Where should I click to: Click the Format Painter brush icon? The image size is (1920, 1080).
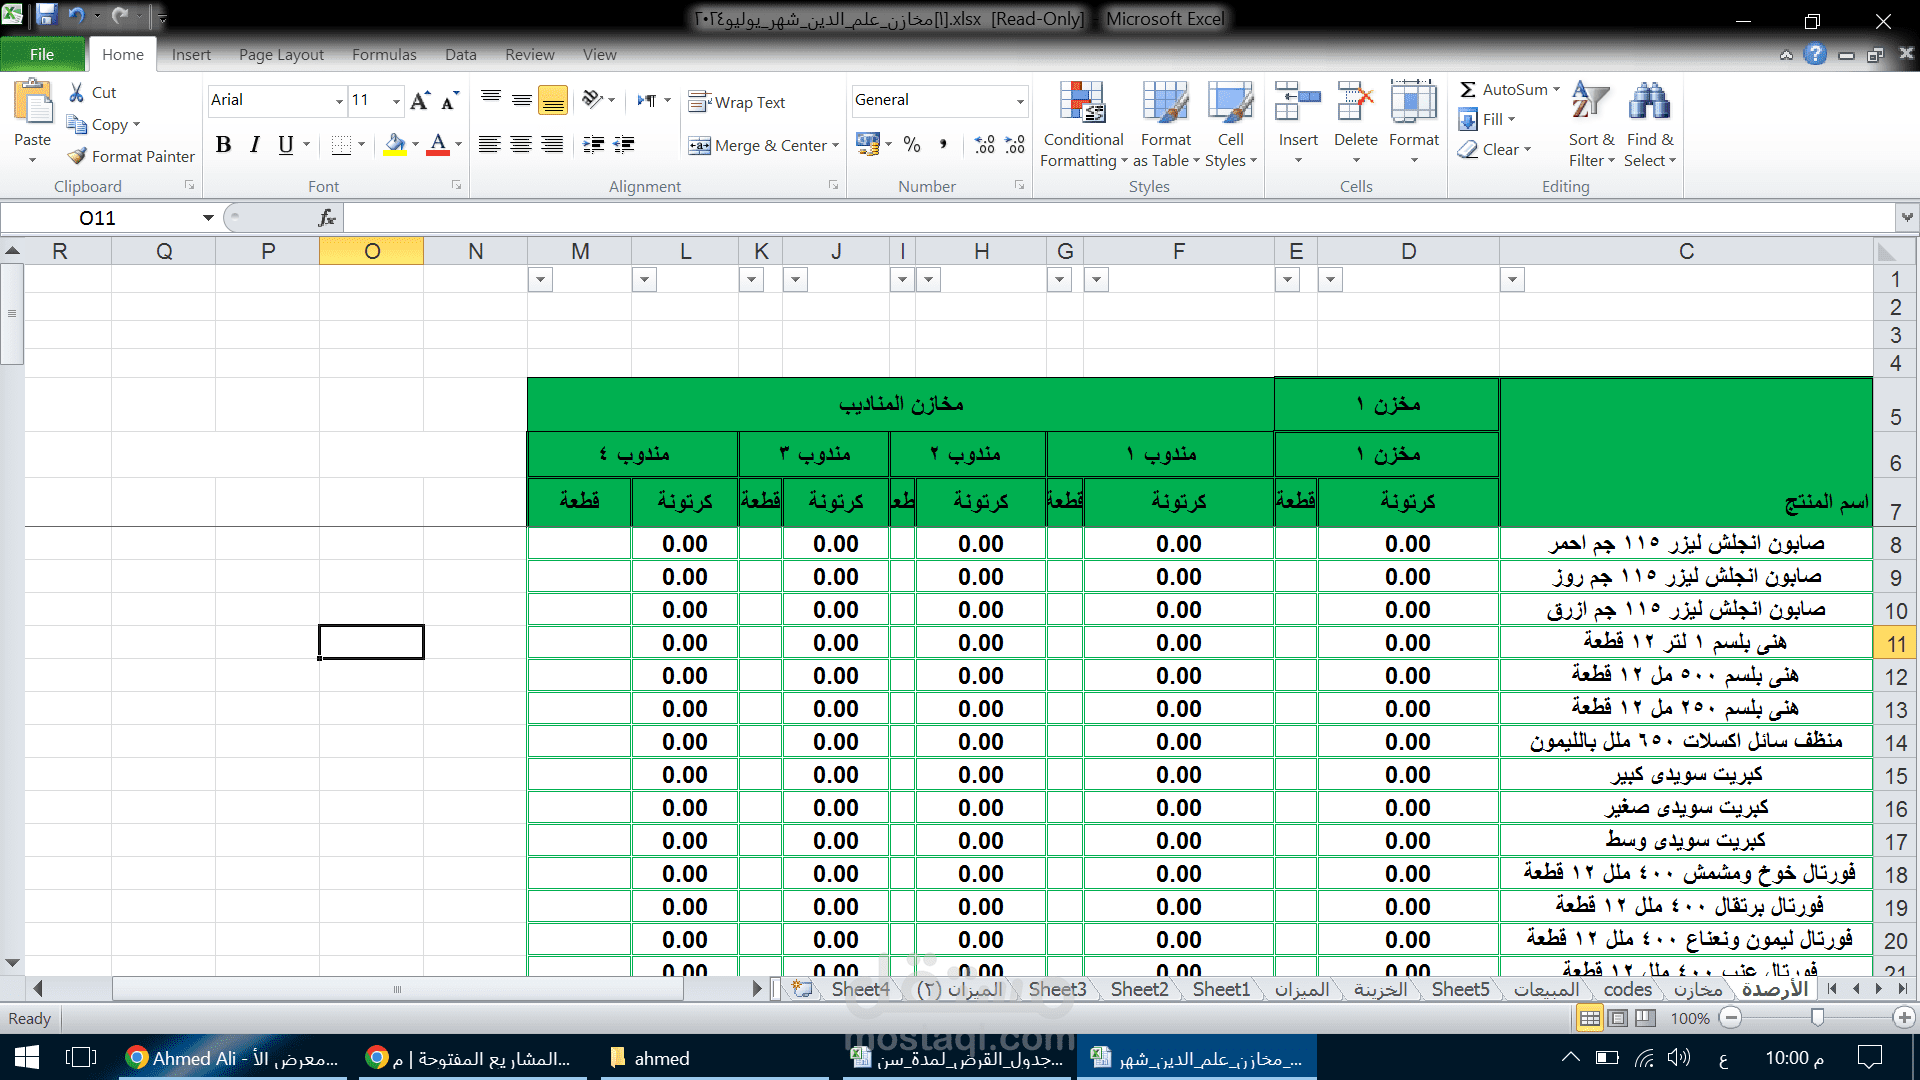point(77,156)
